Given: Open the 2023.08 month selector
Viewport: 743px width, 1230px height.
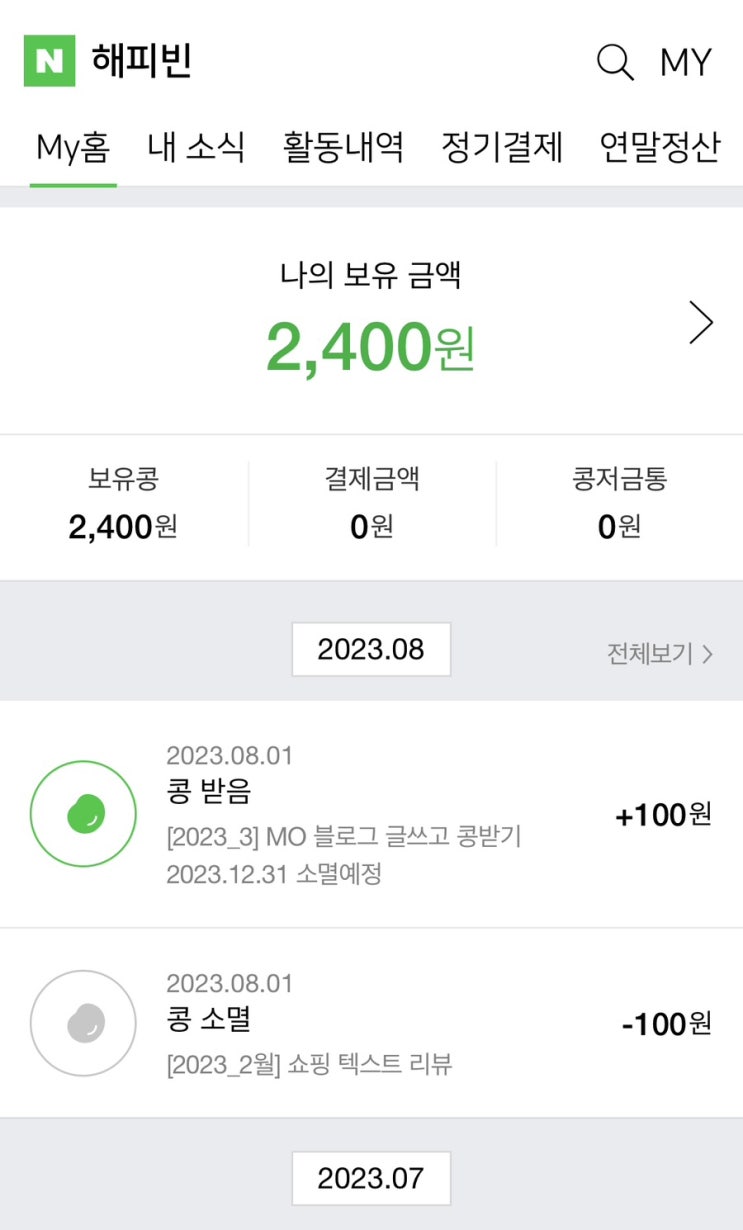Looking at the screenshot, I should 371,649.
